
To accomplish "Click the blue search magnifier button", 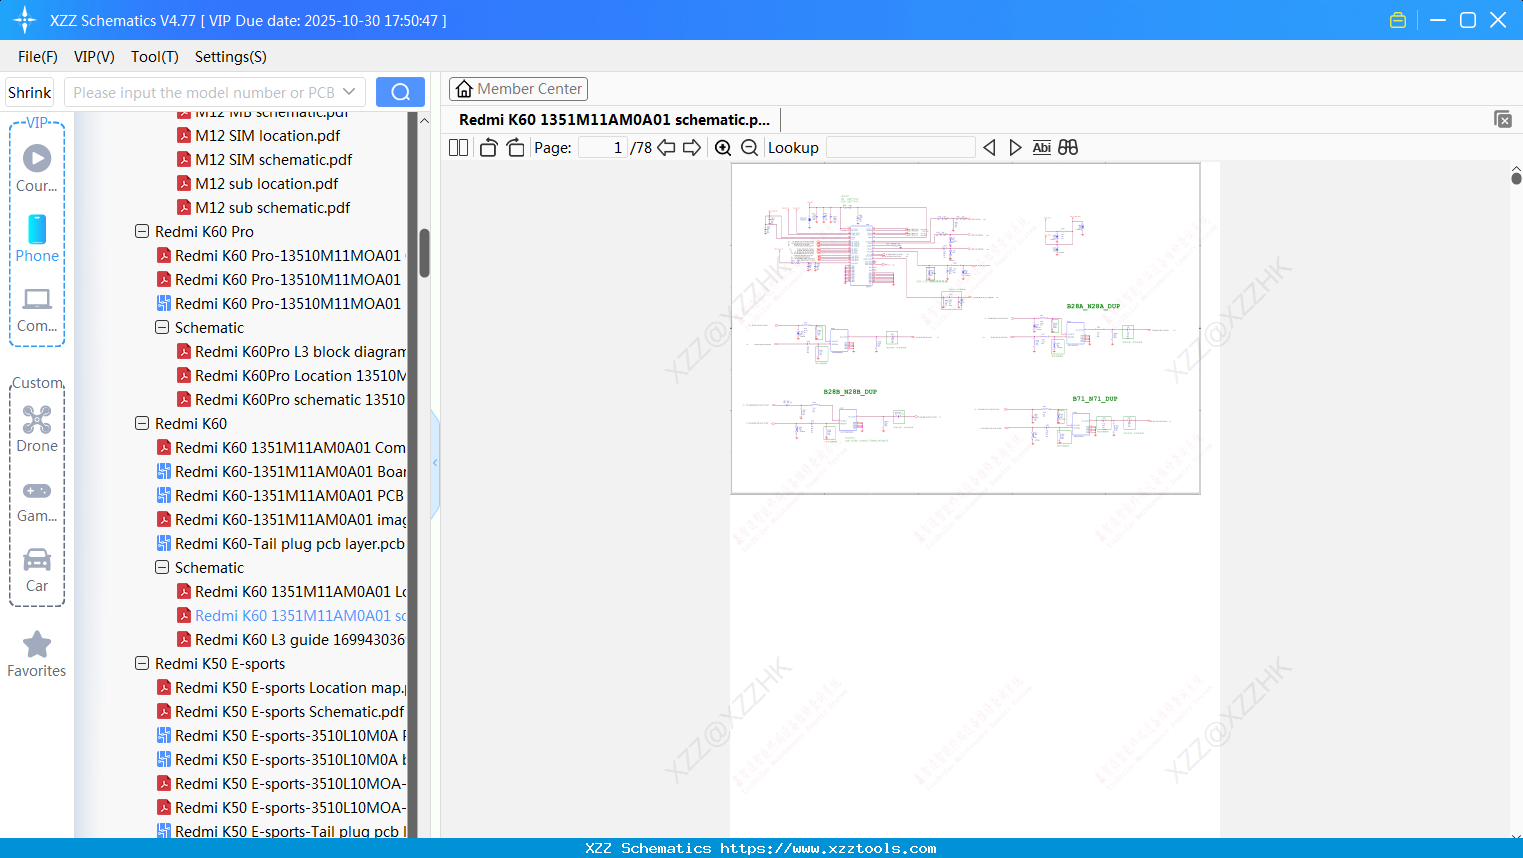I will click(x=399, y=91).
